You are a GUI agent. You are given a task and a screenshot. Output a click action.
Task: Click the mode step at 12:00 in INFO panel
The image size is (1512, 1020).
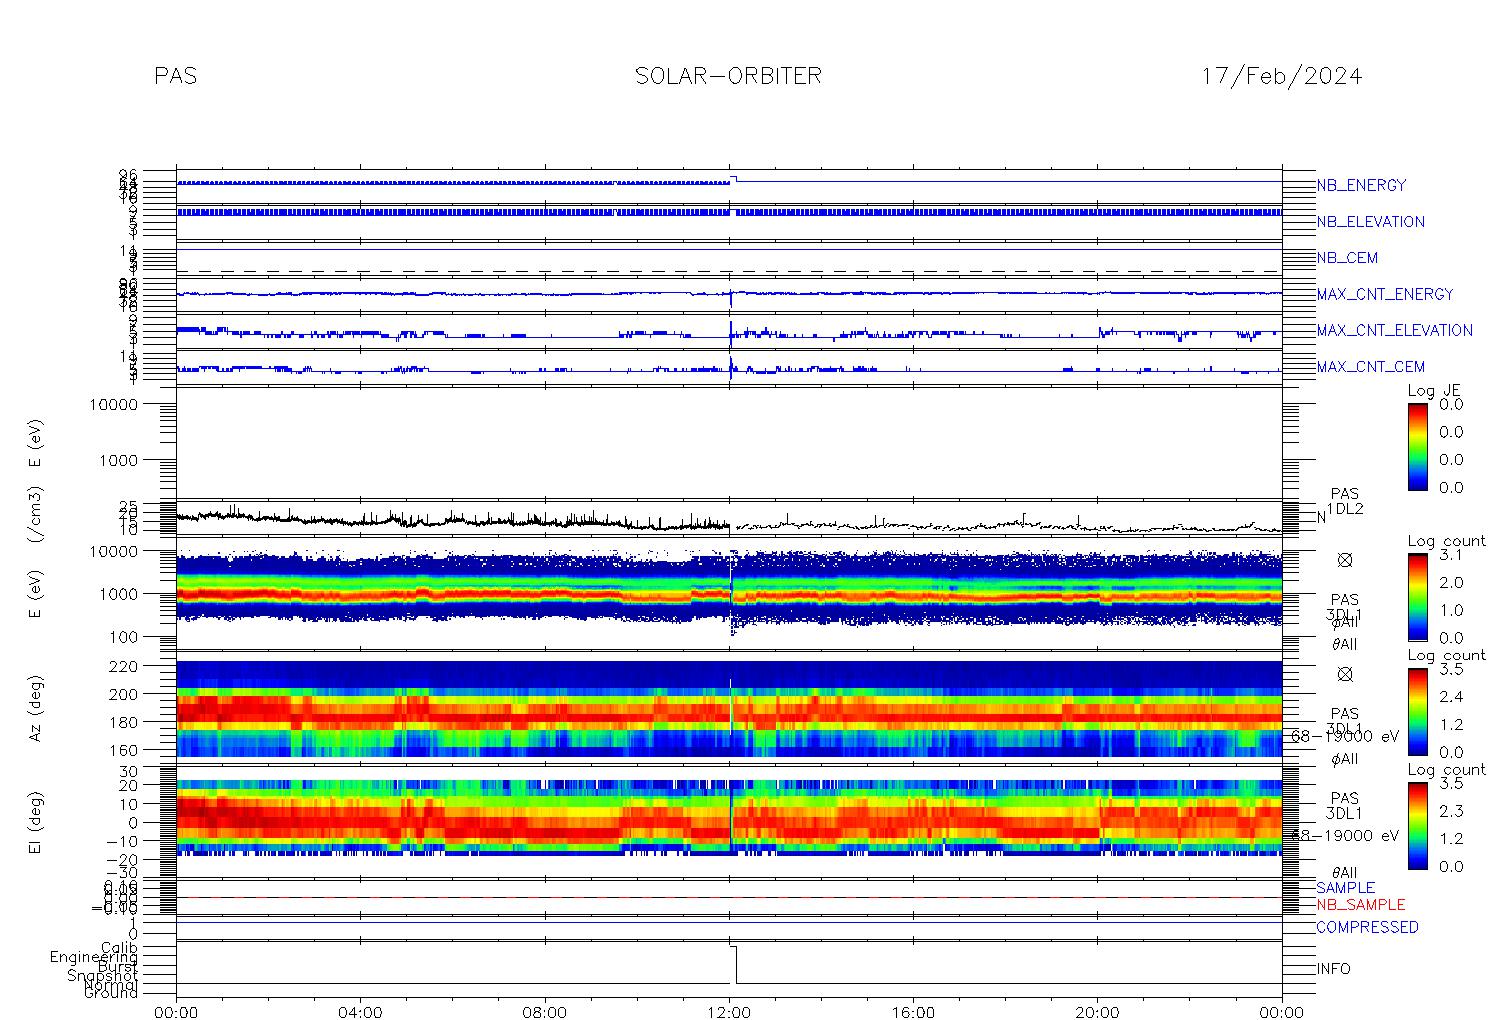click(x=734, y=964)
